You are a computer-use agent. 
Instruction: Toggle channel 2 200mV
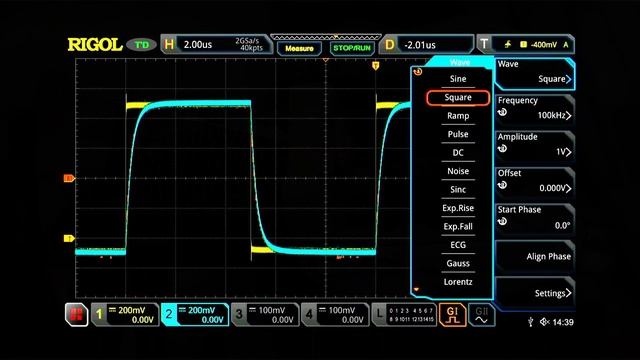(x=195, y=315)
